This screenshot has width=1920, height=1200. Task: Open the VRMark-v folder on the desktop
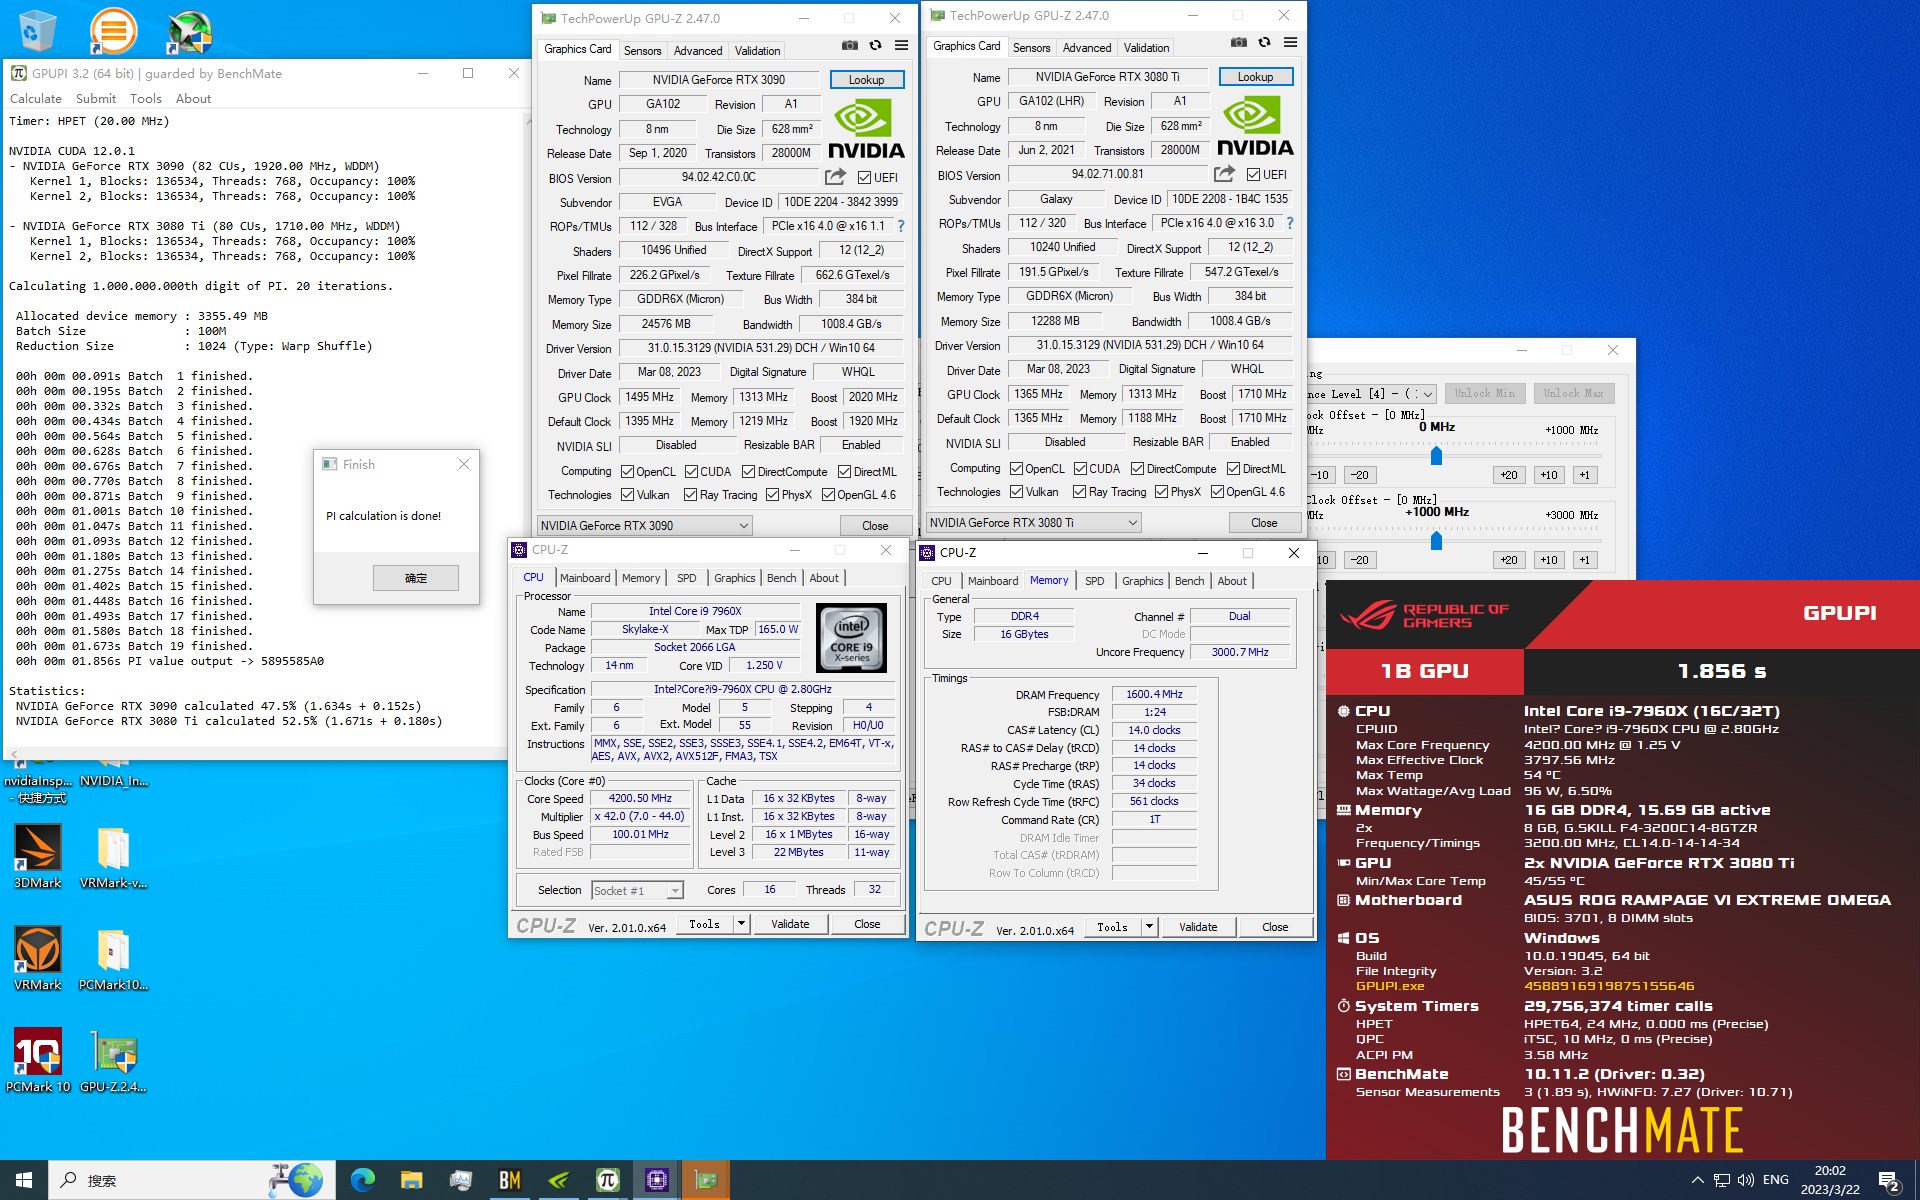coord(113,856)
